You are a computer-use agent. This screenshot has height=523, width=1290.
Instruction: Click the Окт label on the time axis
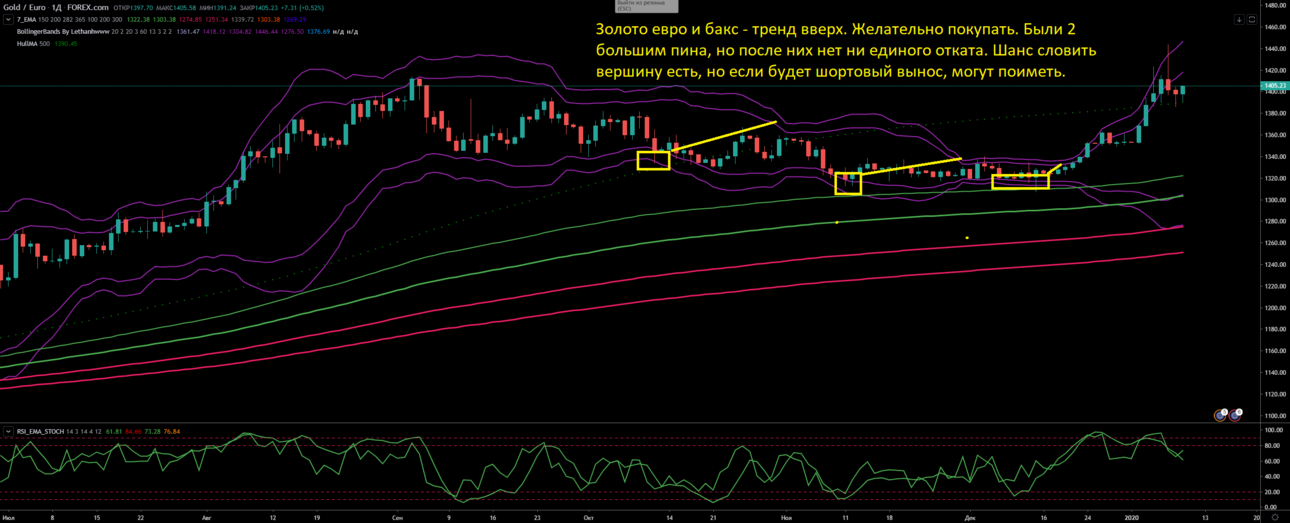[587, 518]
